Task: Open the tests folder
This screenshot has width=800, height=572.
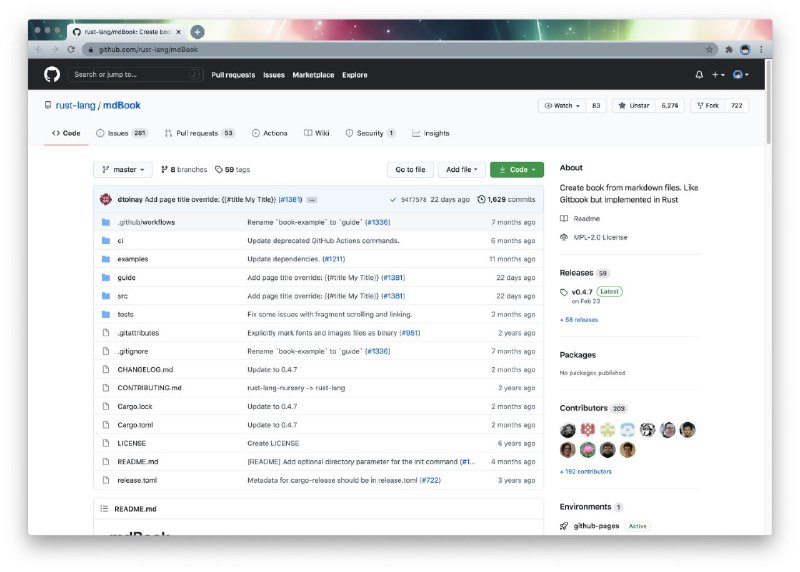Action: point(126,314)
